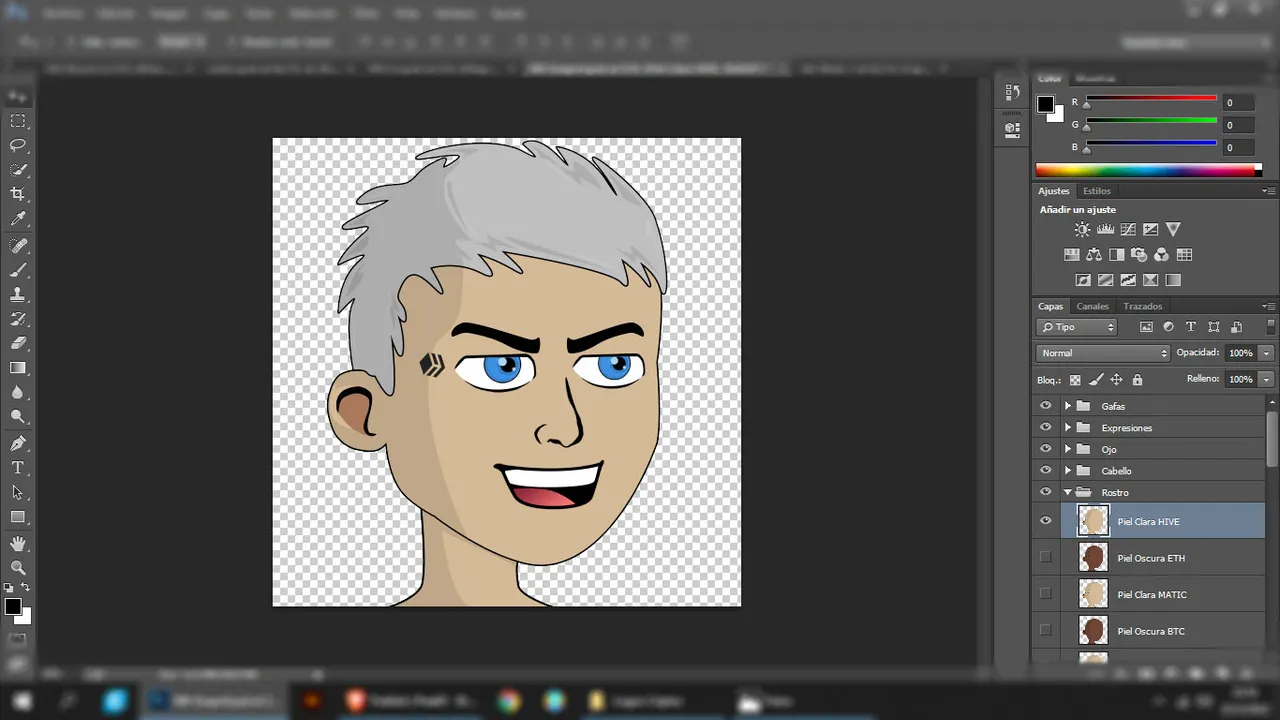Select the Zoom tool in toolbar
1280x720 pixels.
(18, 568)
